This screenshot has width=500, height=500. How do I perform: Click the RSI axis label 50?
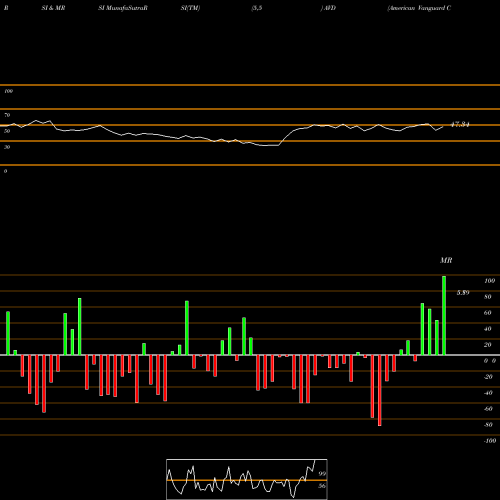coord(7,131)
